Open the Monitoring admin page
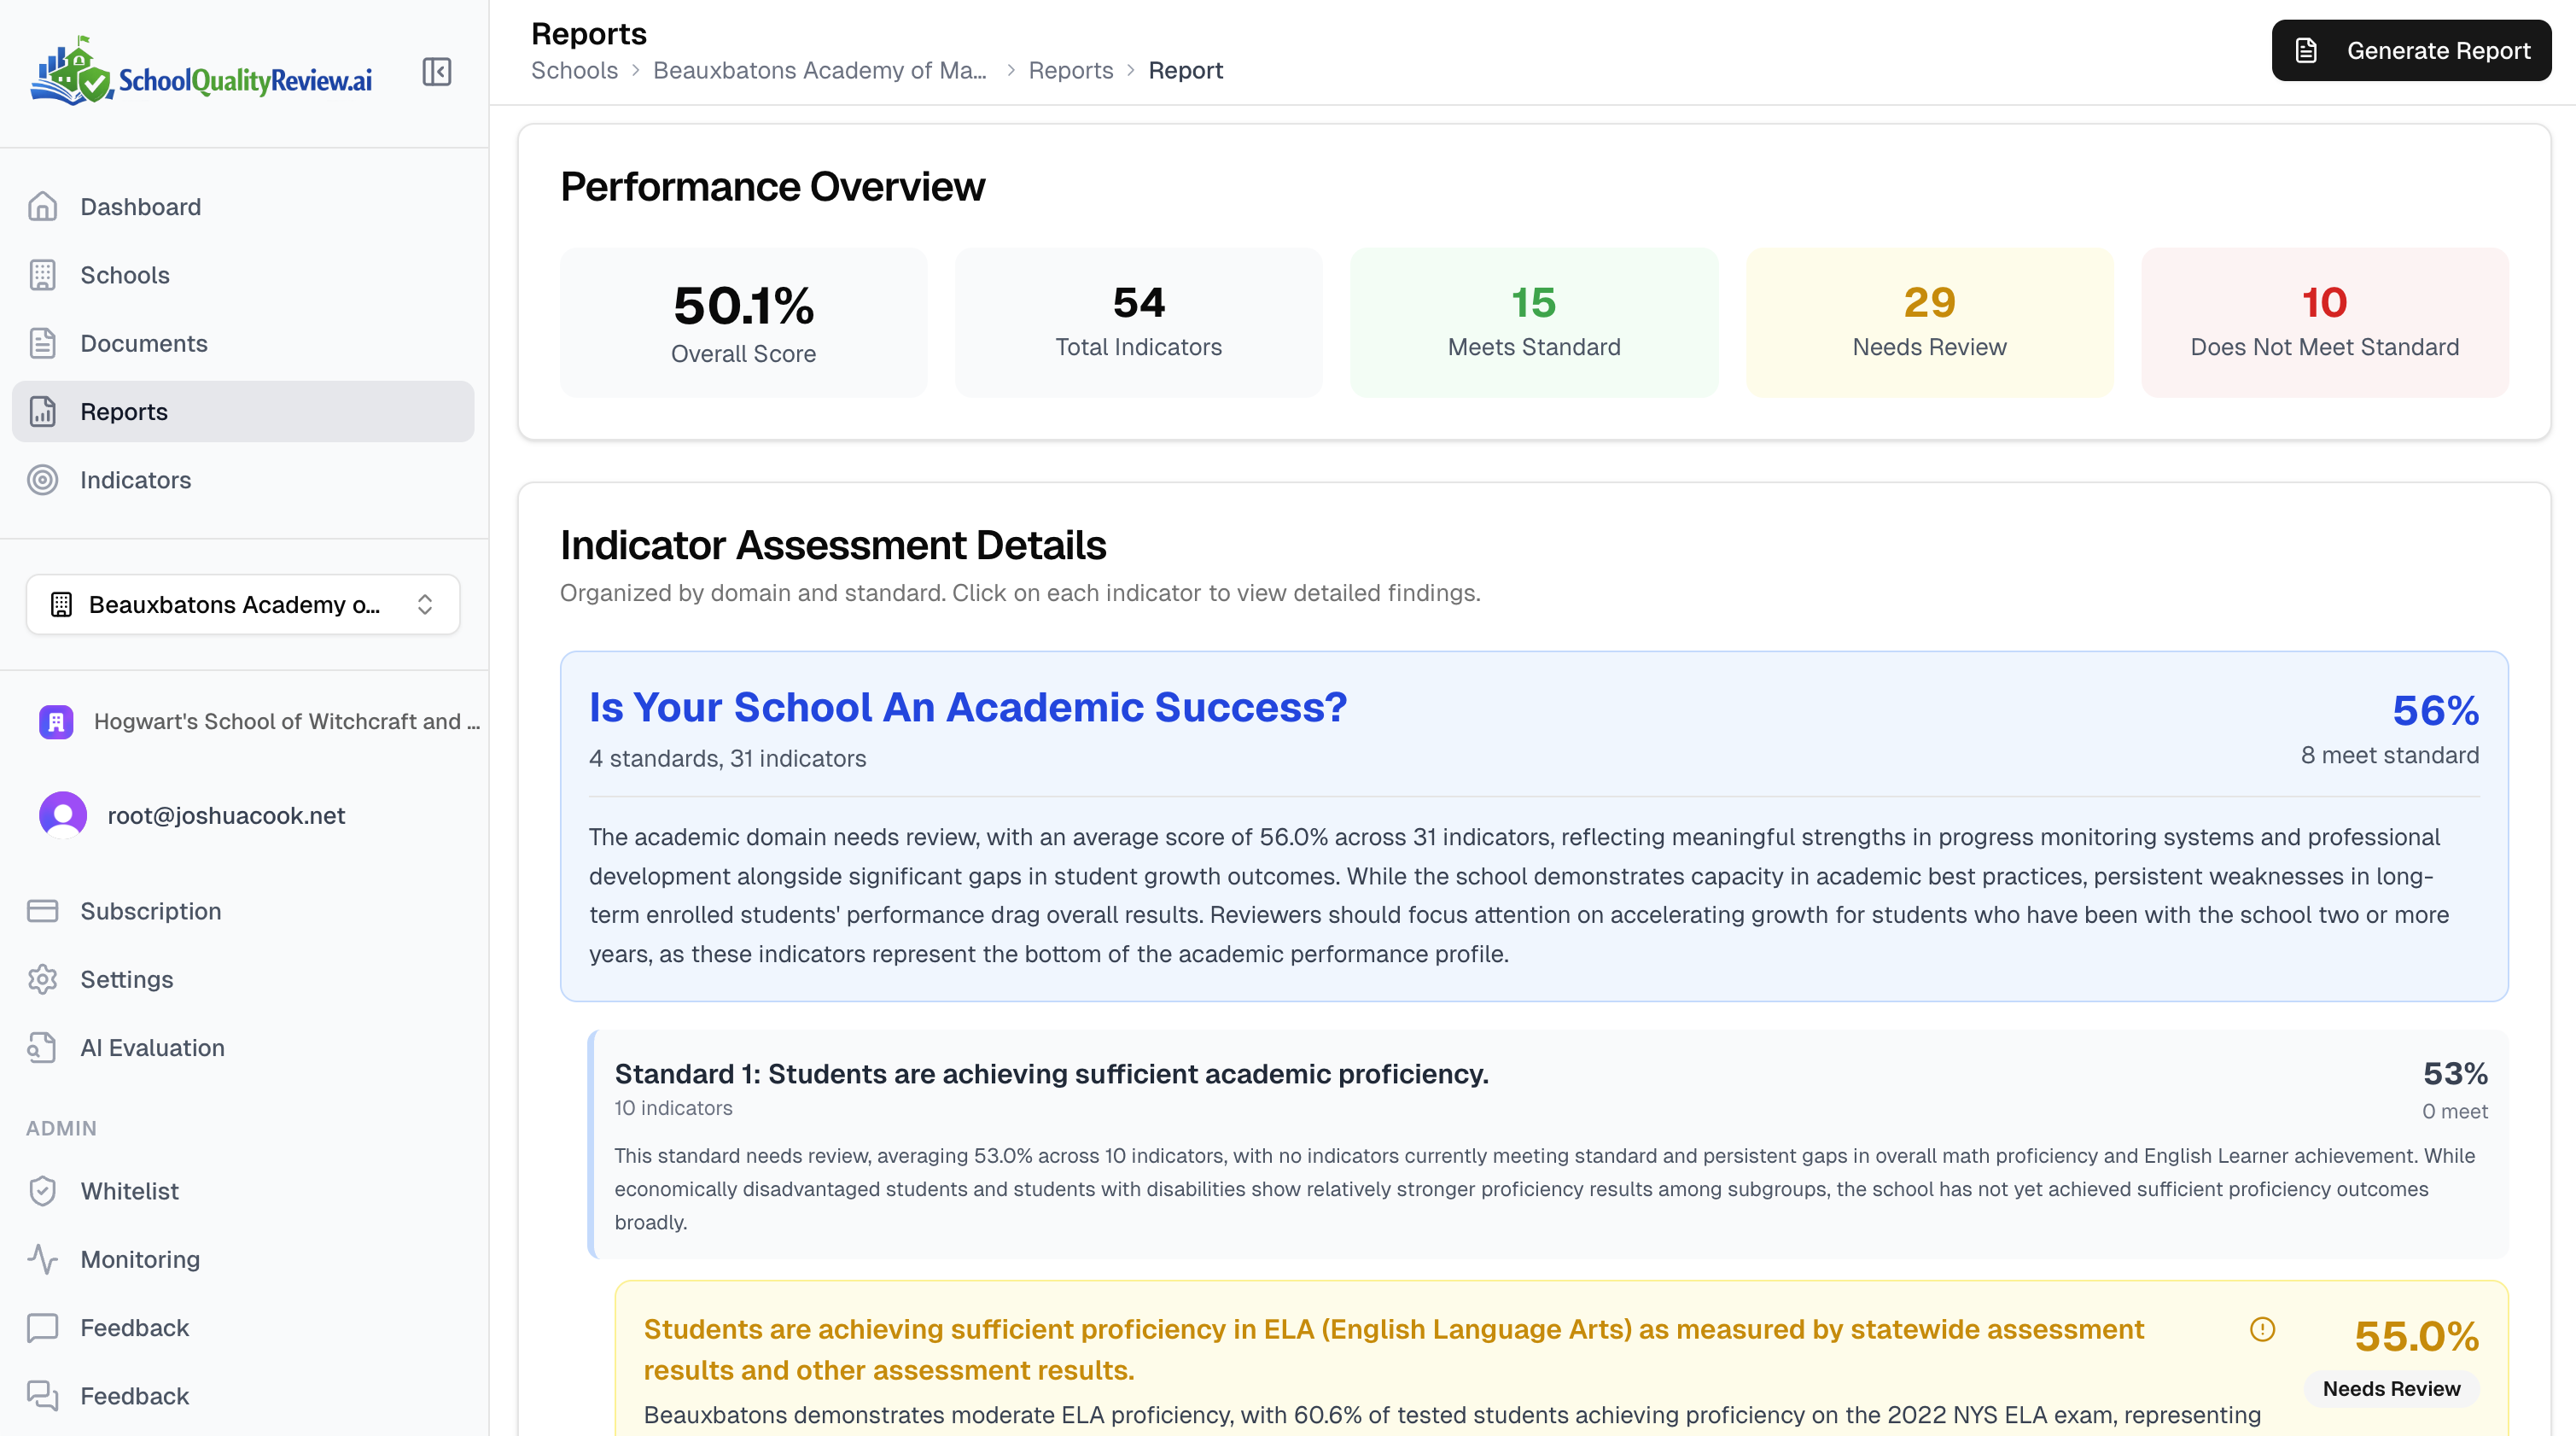The image size is (2576, 1436). [x=139, y=1259]
